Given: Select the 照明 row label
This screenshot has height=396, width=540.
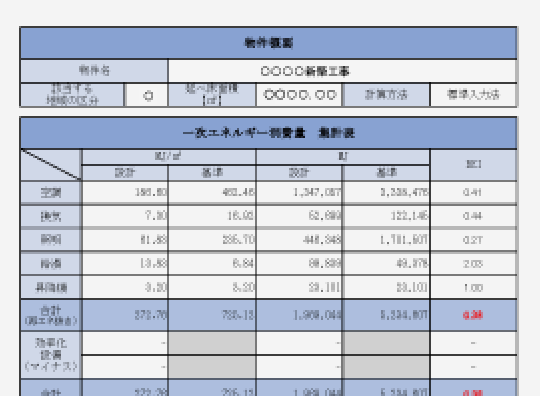Looking at the screenshot, I should [x=51, y=240].
